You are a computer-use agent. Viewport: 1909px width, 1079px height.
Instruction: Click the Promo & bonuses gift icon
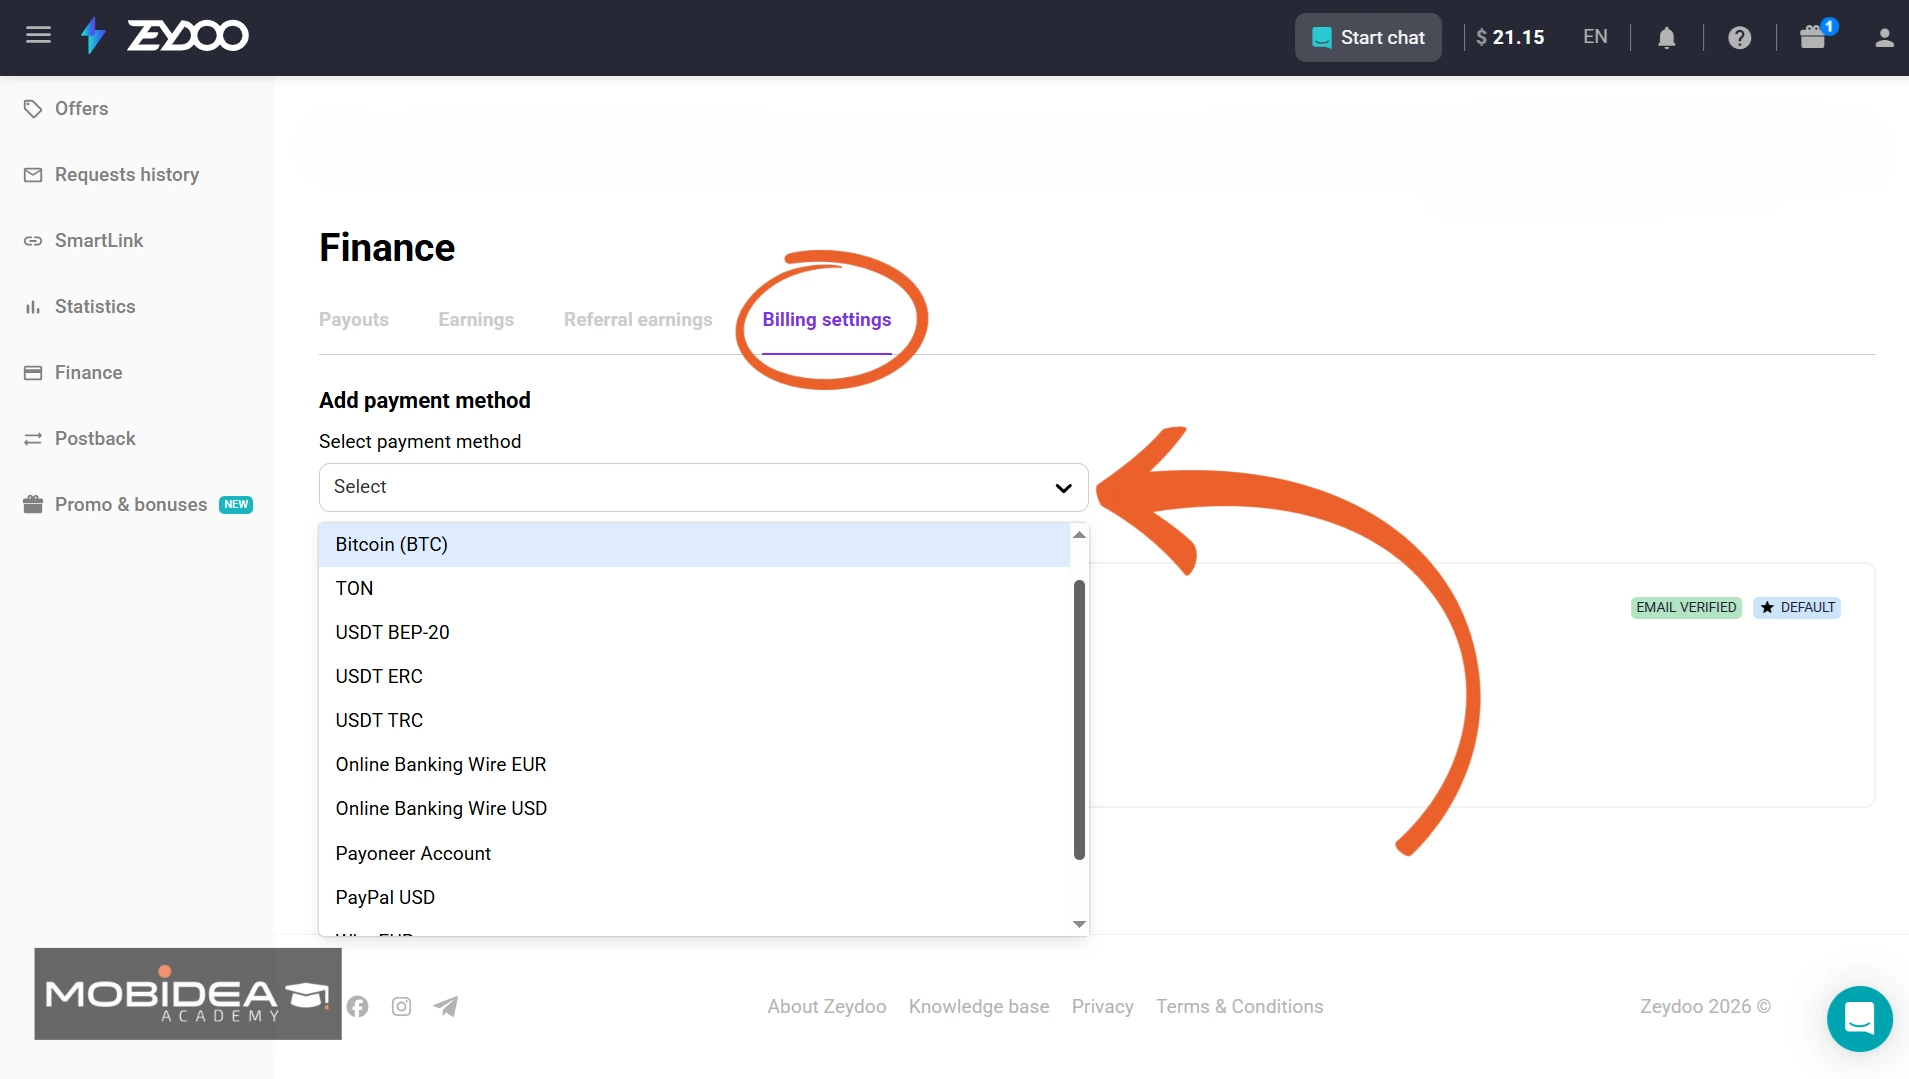33,504
